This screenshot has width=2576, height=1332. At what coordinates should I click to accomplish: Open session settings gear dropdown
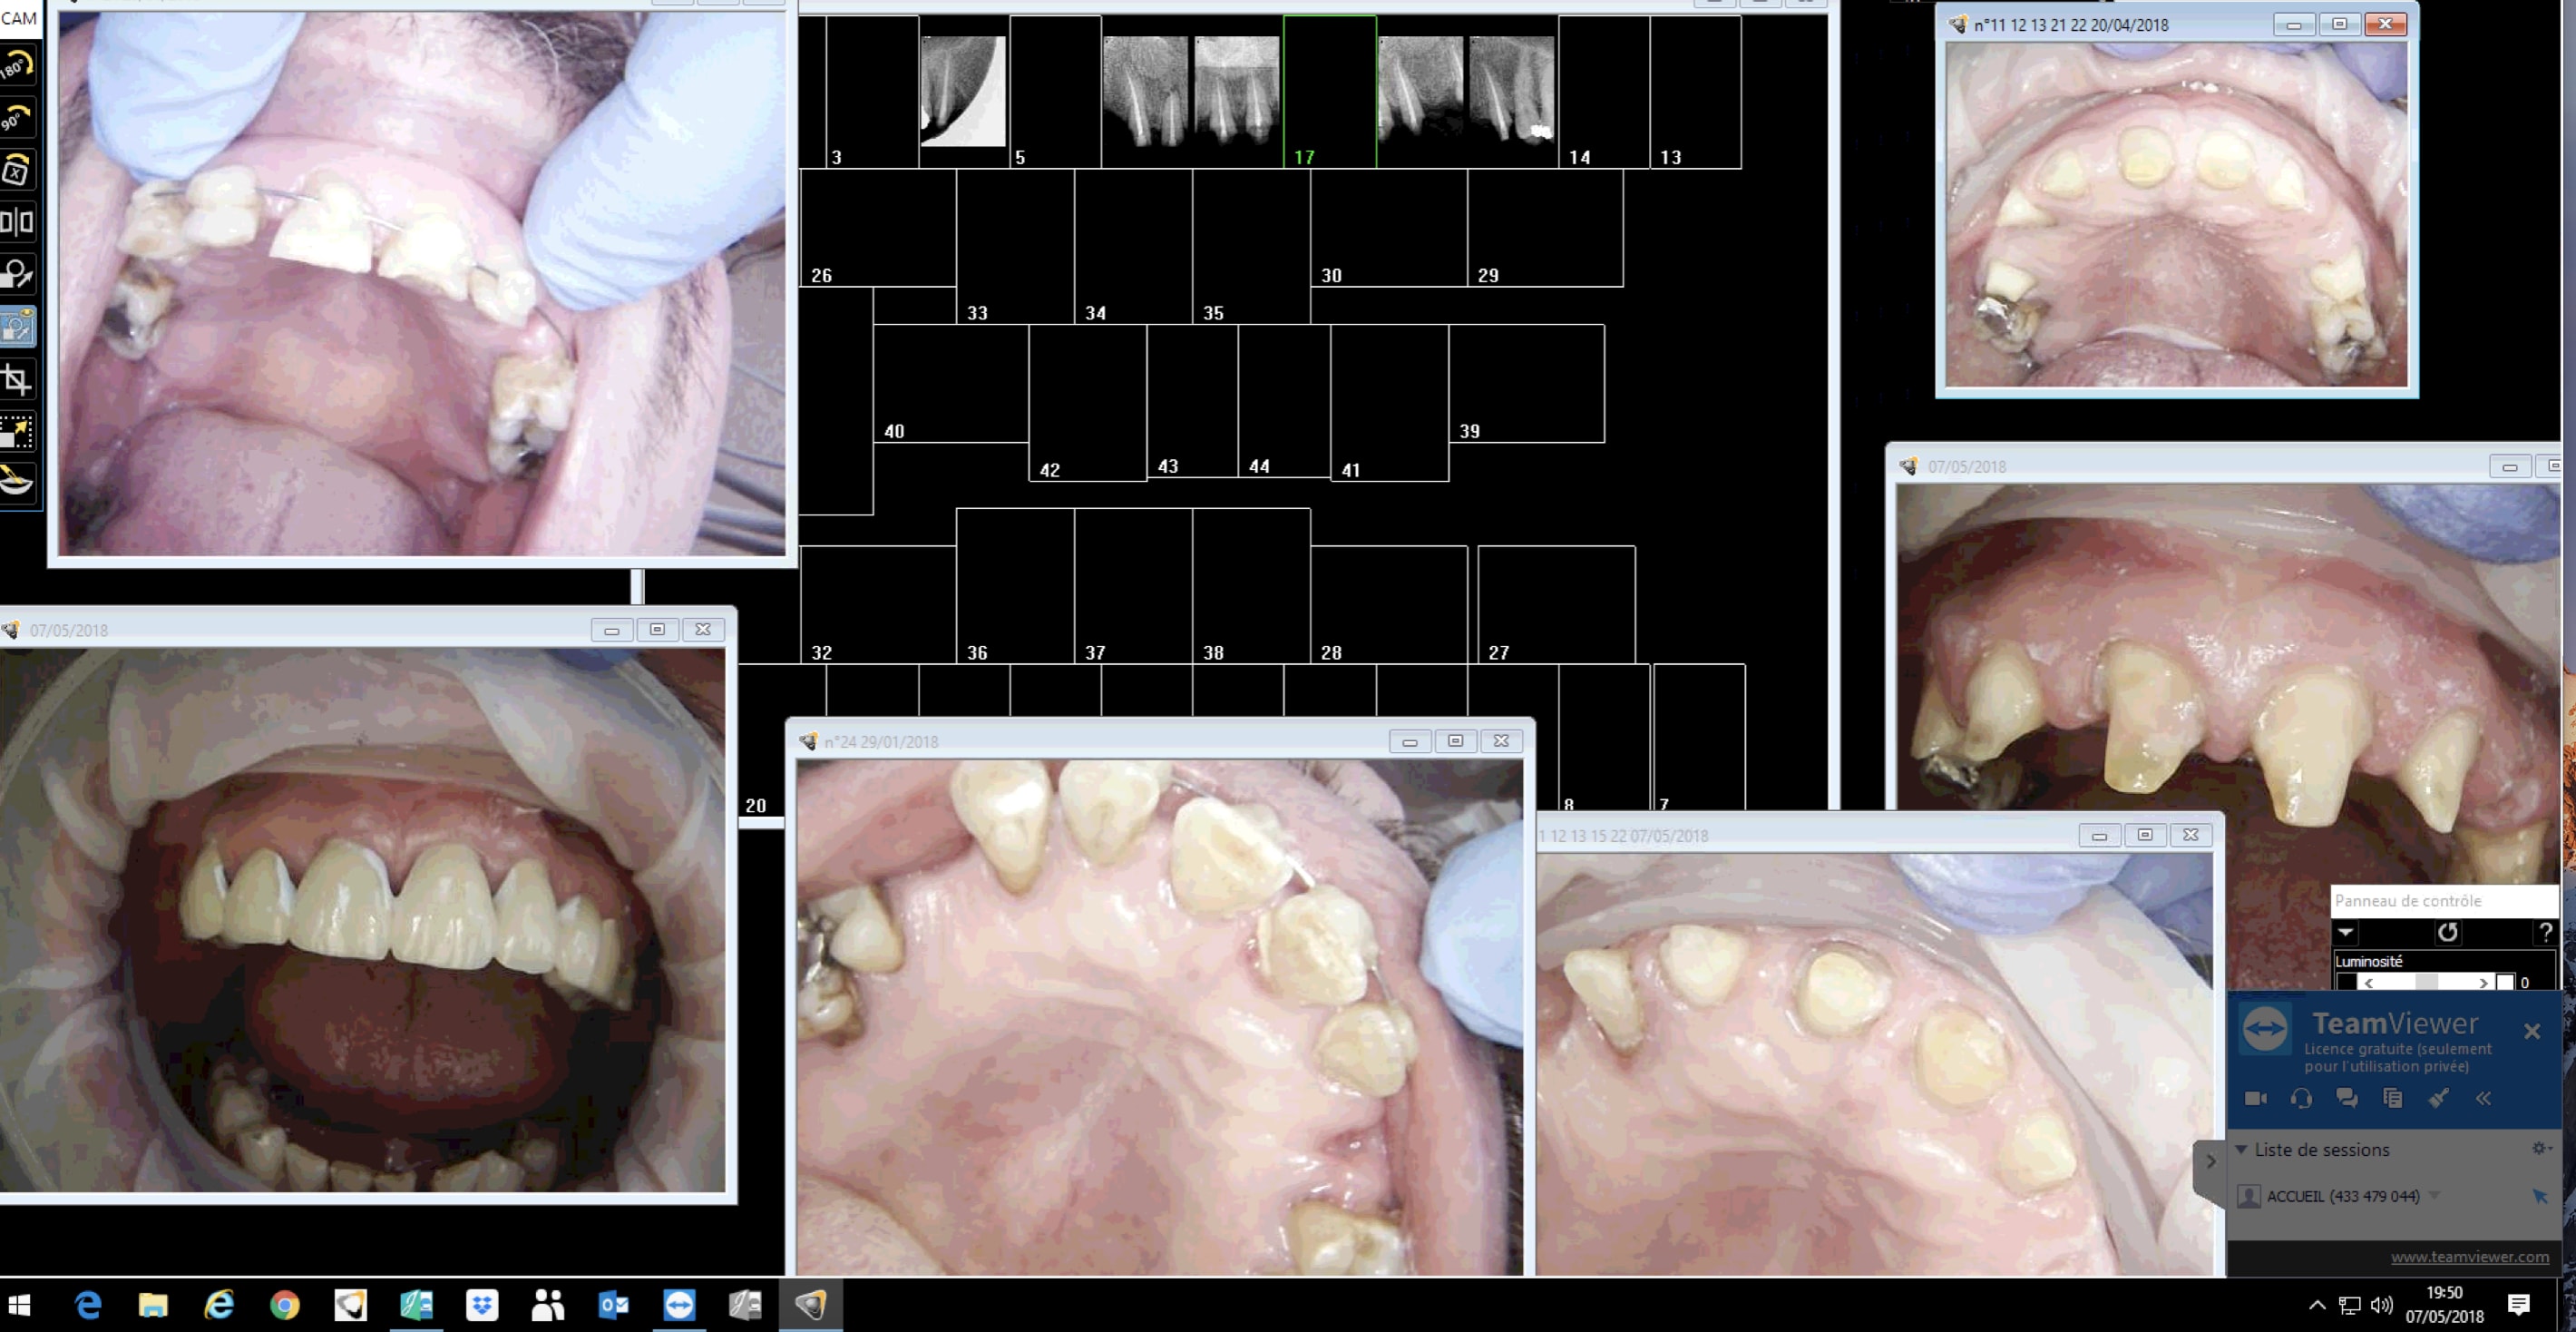pos(2541,1148)
